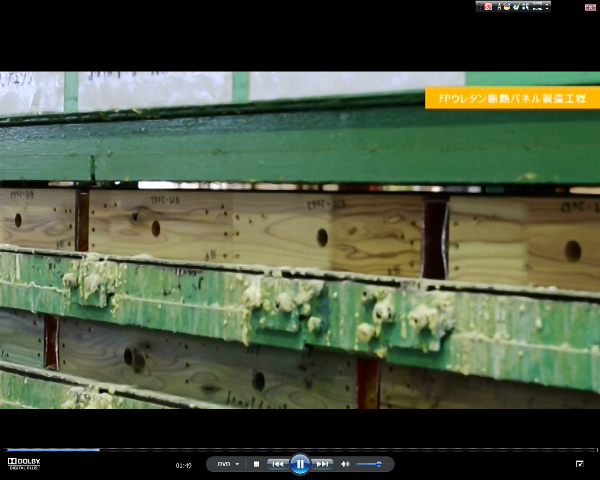Open the DVD menu button
The height and width of the screenshot is (480, 600).
click(224, 464)
